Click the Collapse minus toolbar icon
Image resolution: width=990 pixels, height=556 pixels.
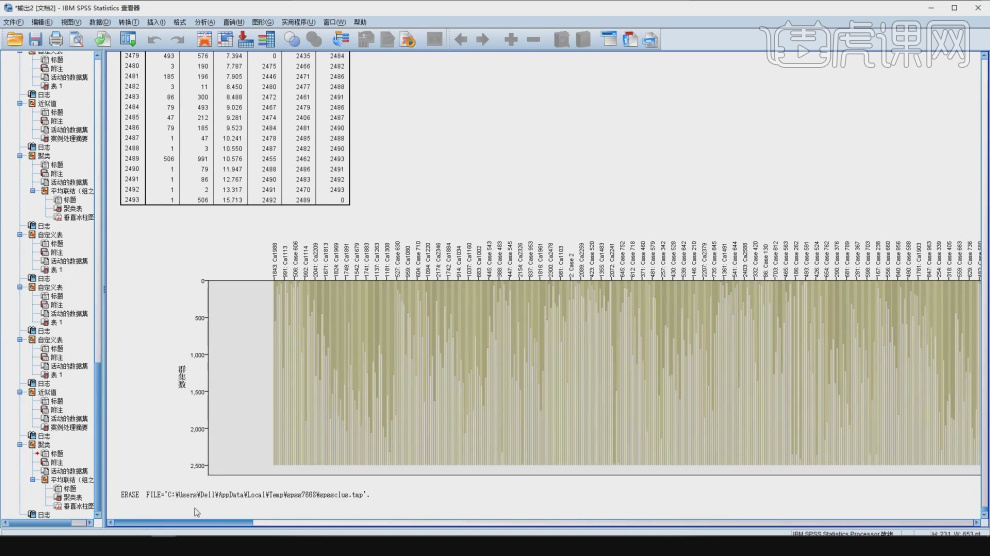[533, 39]
